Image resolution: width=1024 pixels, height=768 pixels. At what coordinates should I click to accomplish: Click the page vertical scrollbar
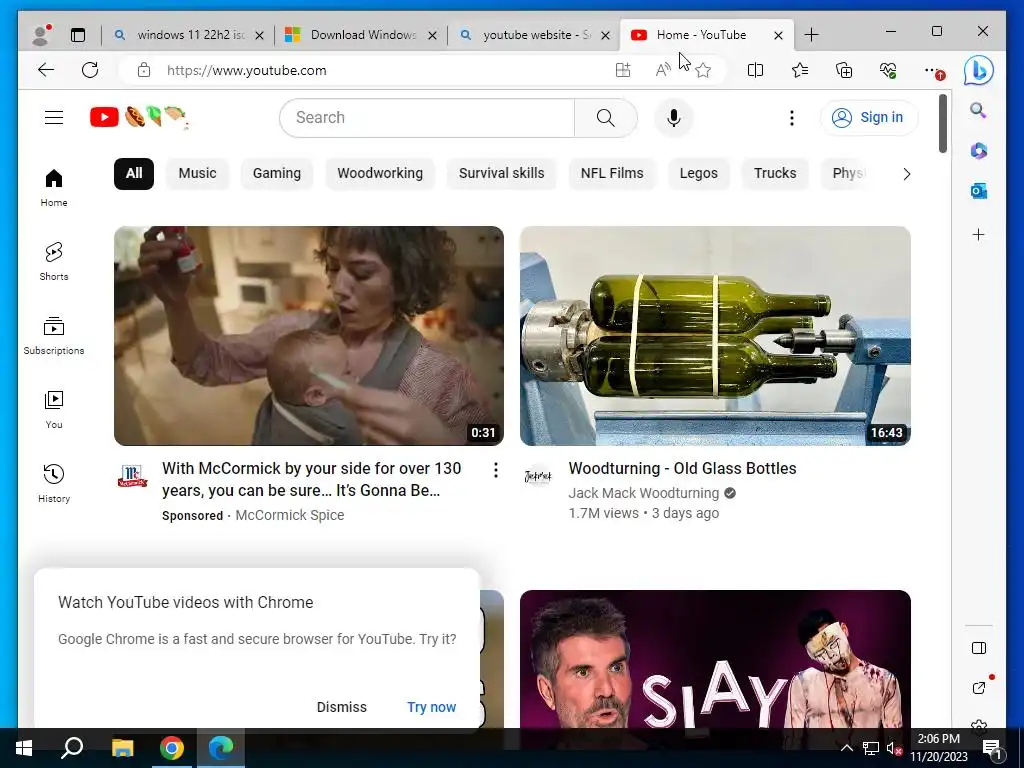pos(942,124)
